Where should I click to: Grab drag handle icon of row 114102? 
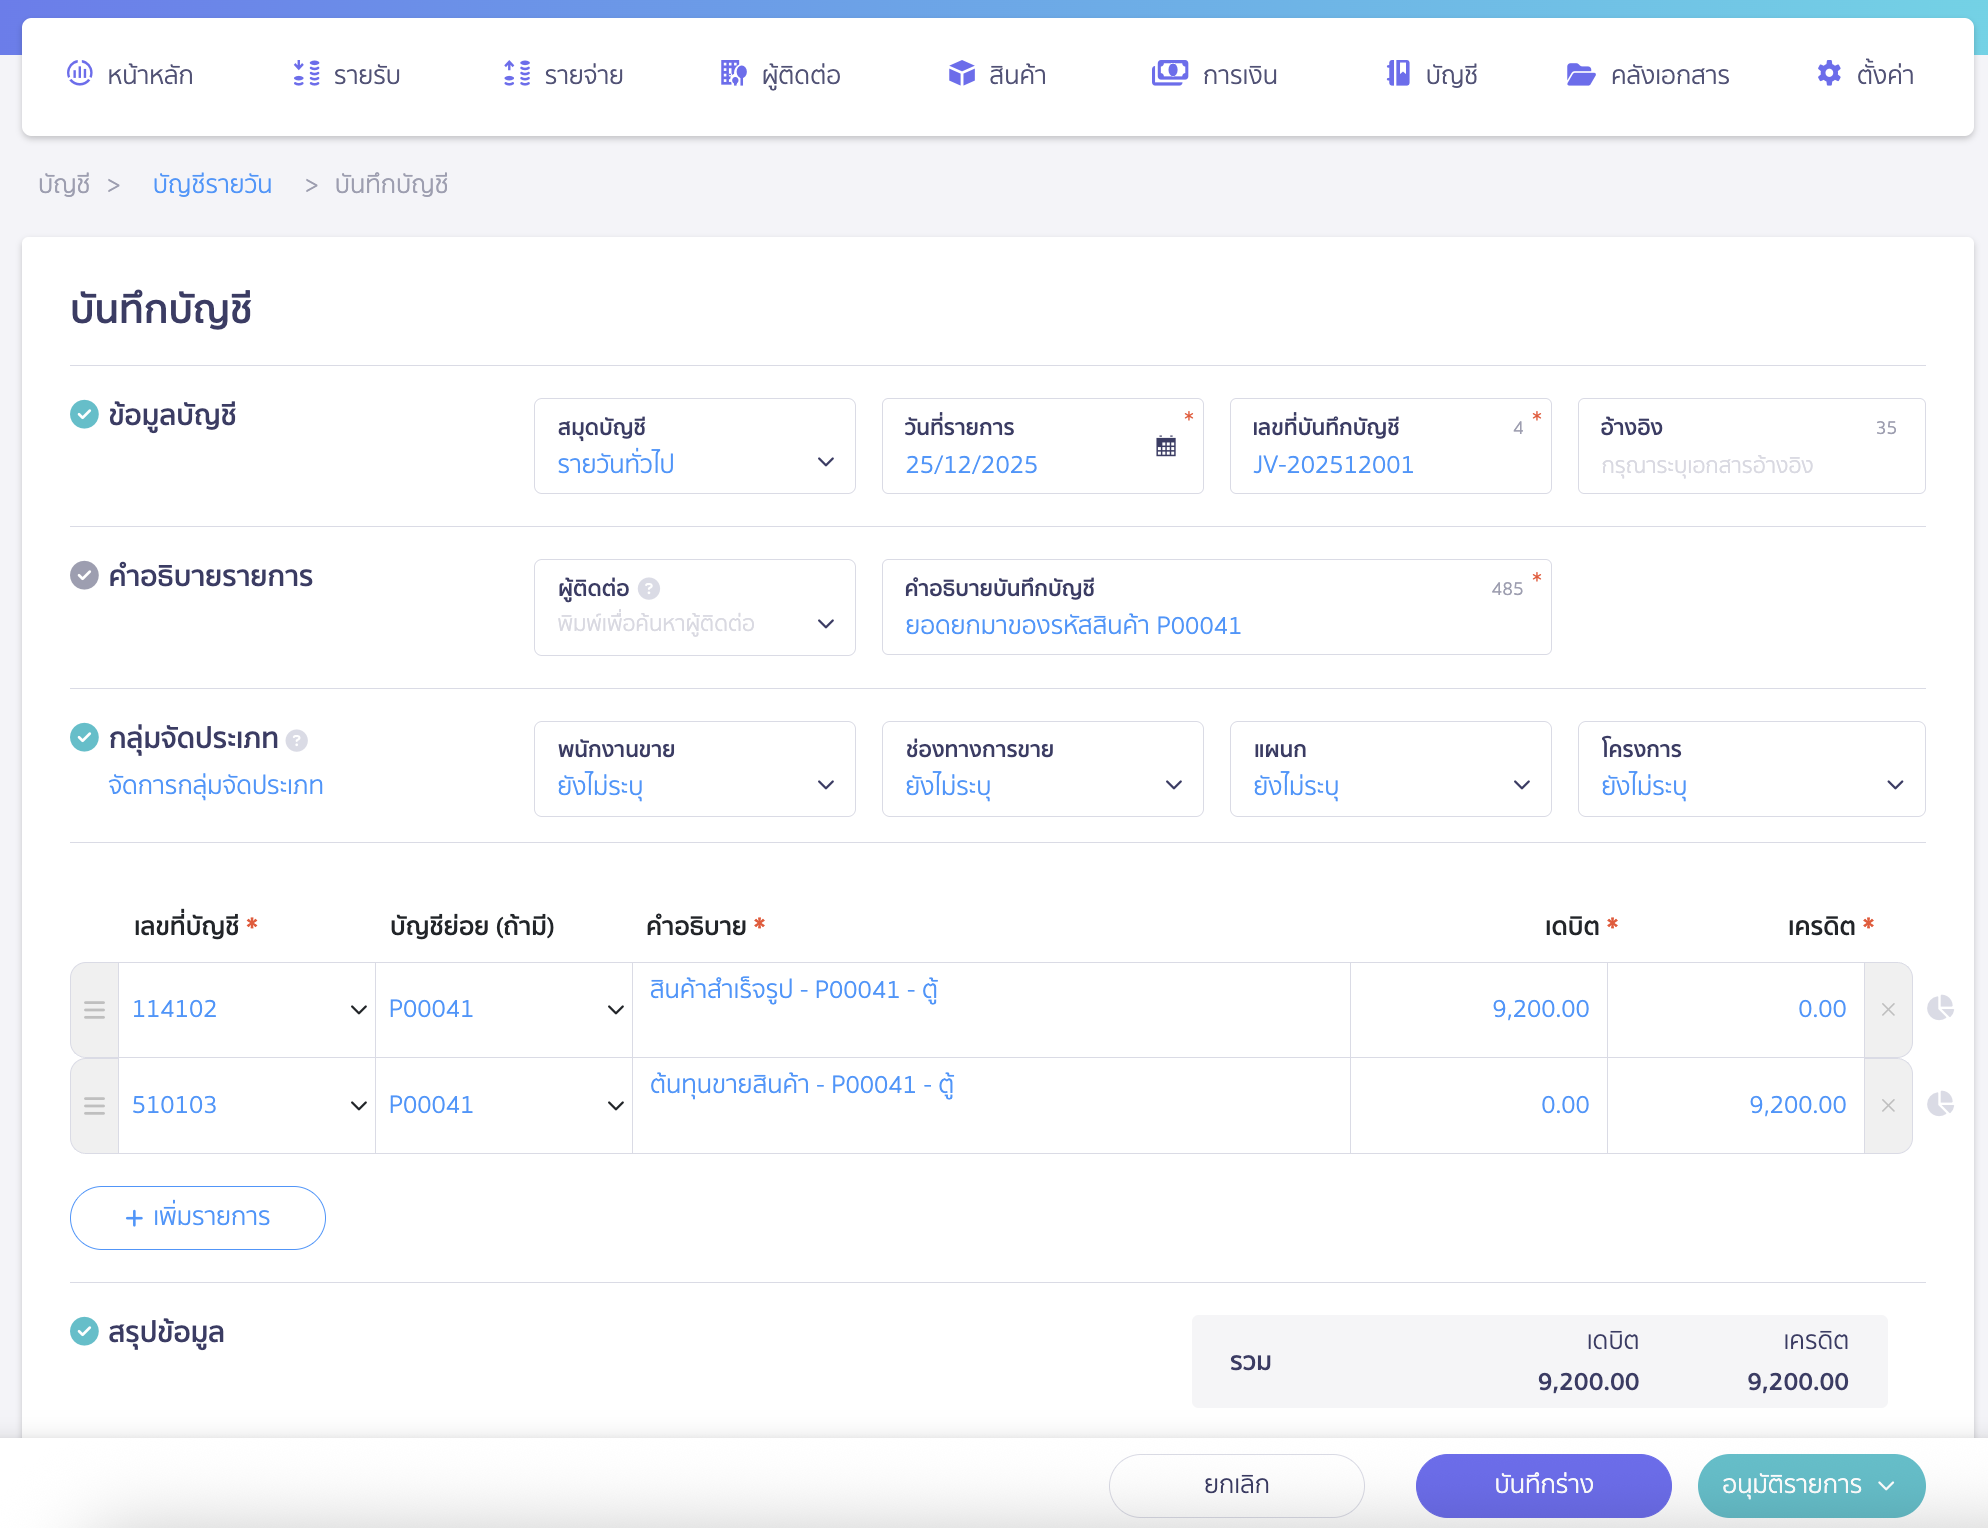point(95,1010)
